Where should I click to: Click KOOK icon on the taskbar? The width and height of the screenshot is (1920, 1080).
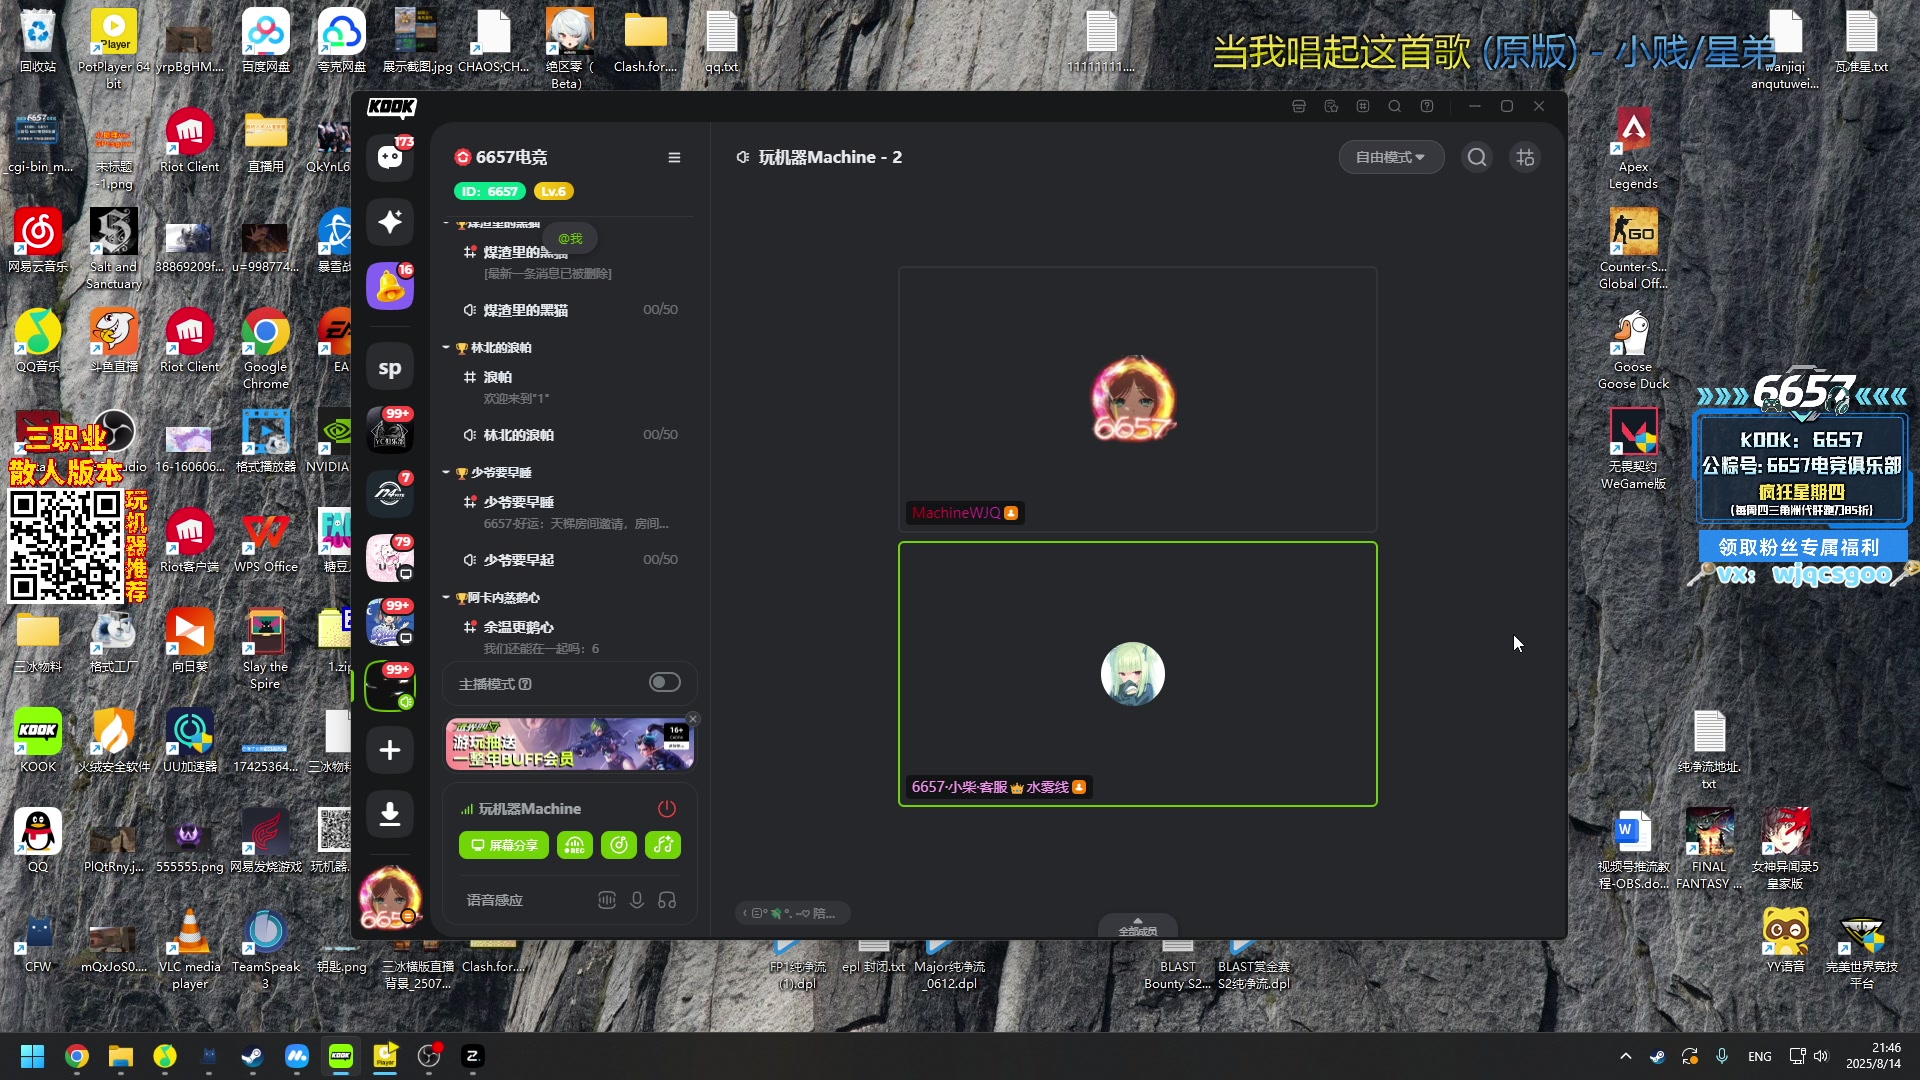click(341, 1056)
